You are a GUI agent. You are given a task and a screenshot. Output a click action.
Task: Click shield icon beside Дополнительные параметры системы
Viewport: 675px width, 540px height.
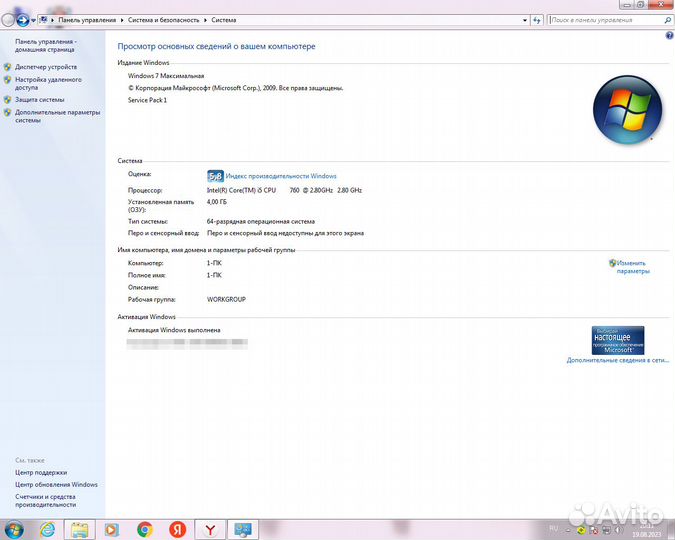point(7,113)
